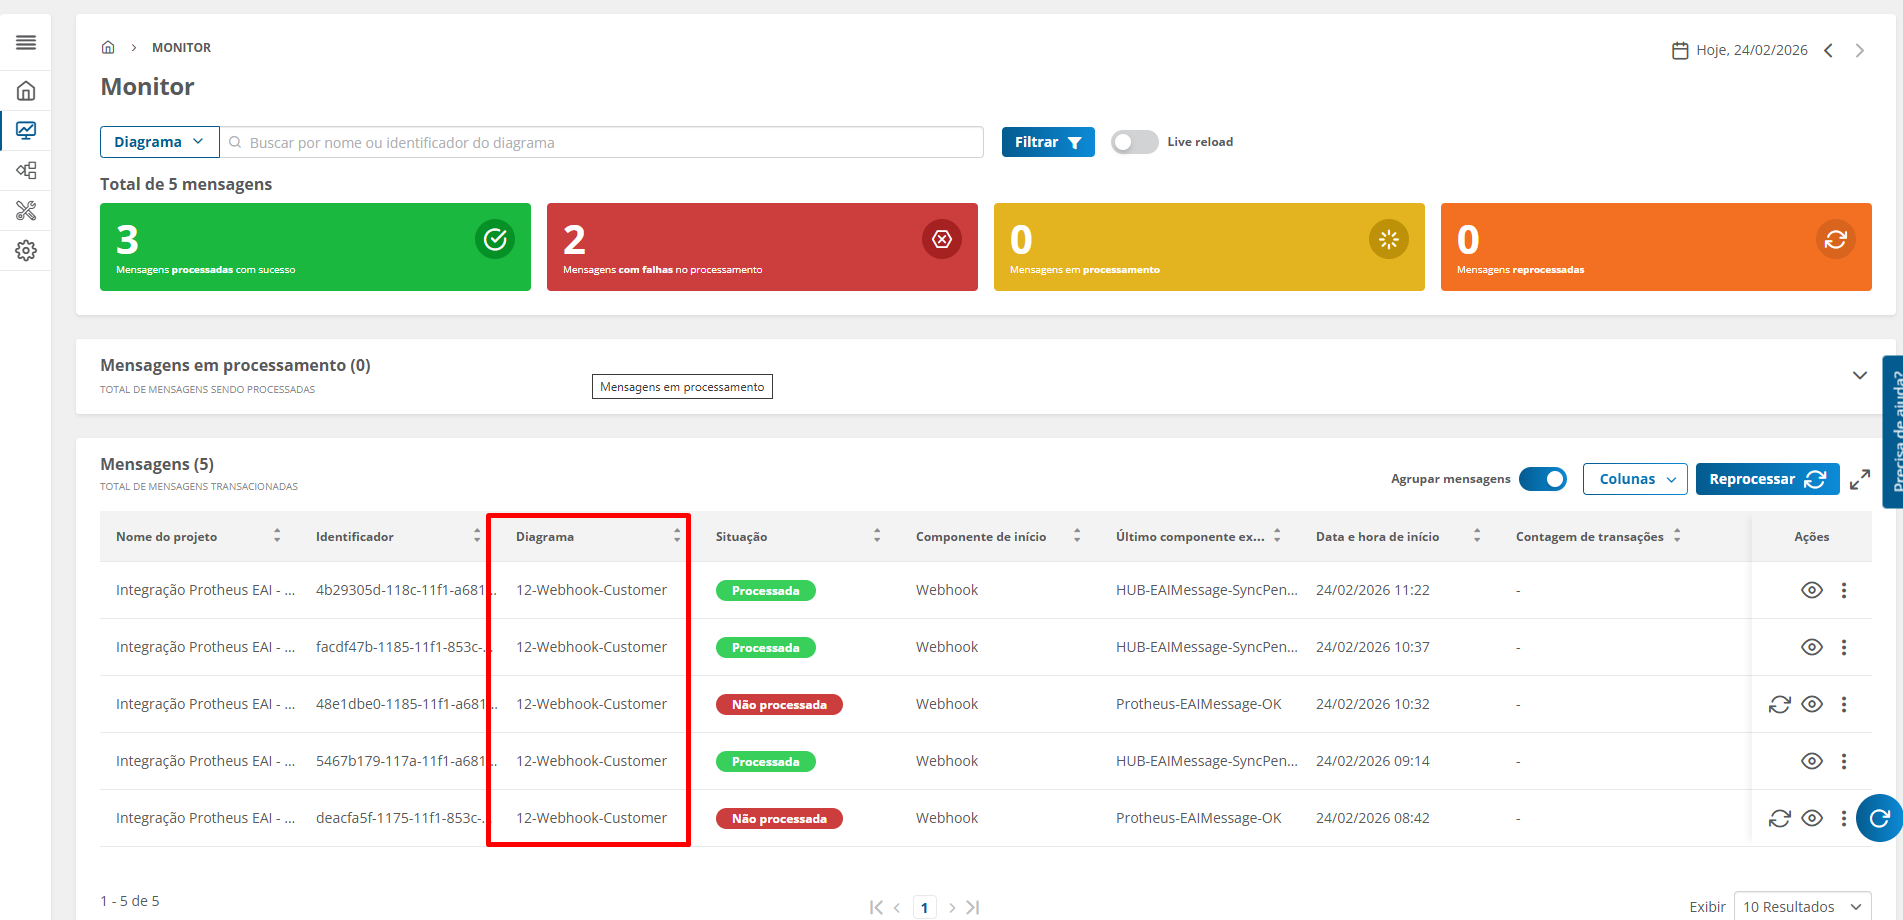Go to next day arrow
This screenshot has height=920, width=1903.
pos(1860,50)
